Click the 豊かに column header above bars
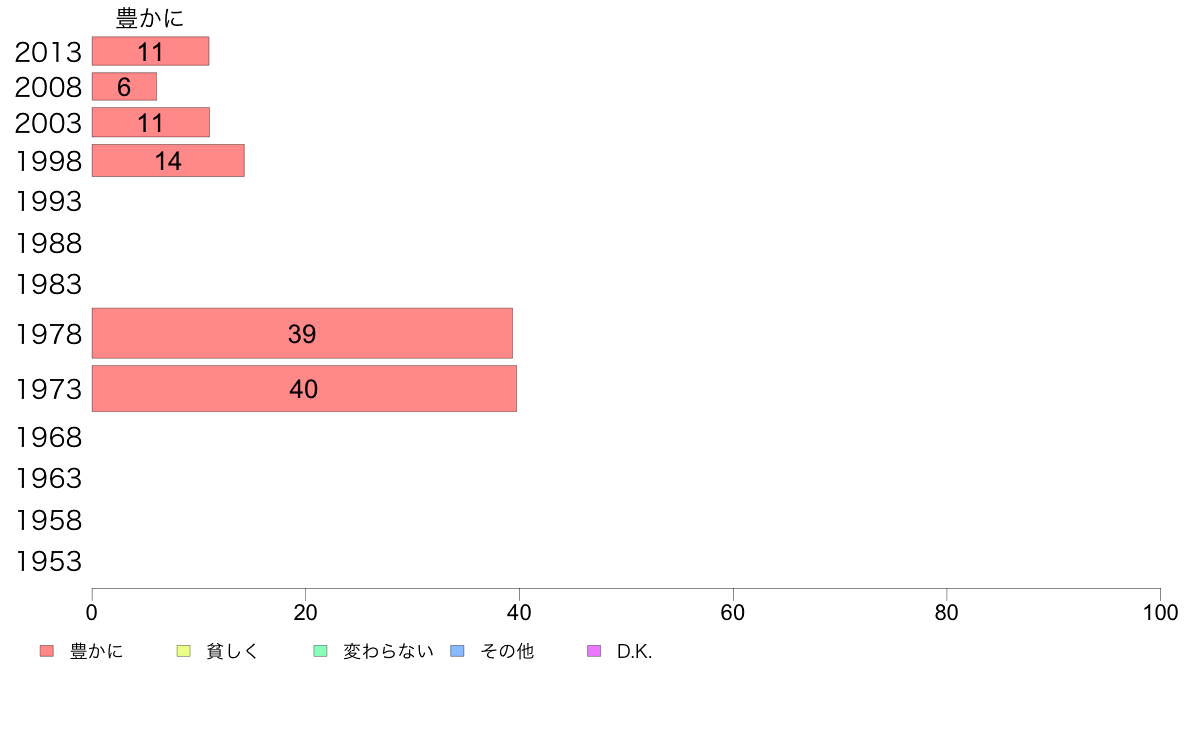Viewport: 1188px width, 736px height. pyautogui.click(x=150, y=17)
